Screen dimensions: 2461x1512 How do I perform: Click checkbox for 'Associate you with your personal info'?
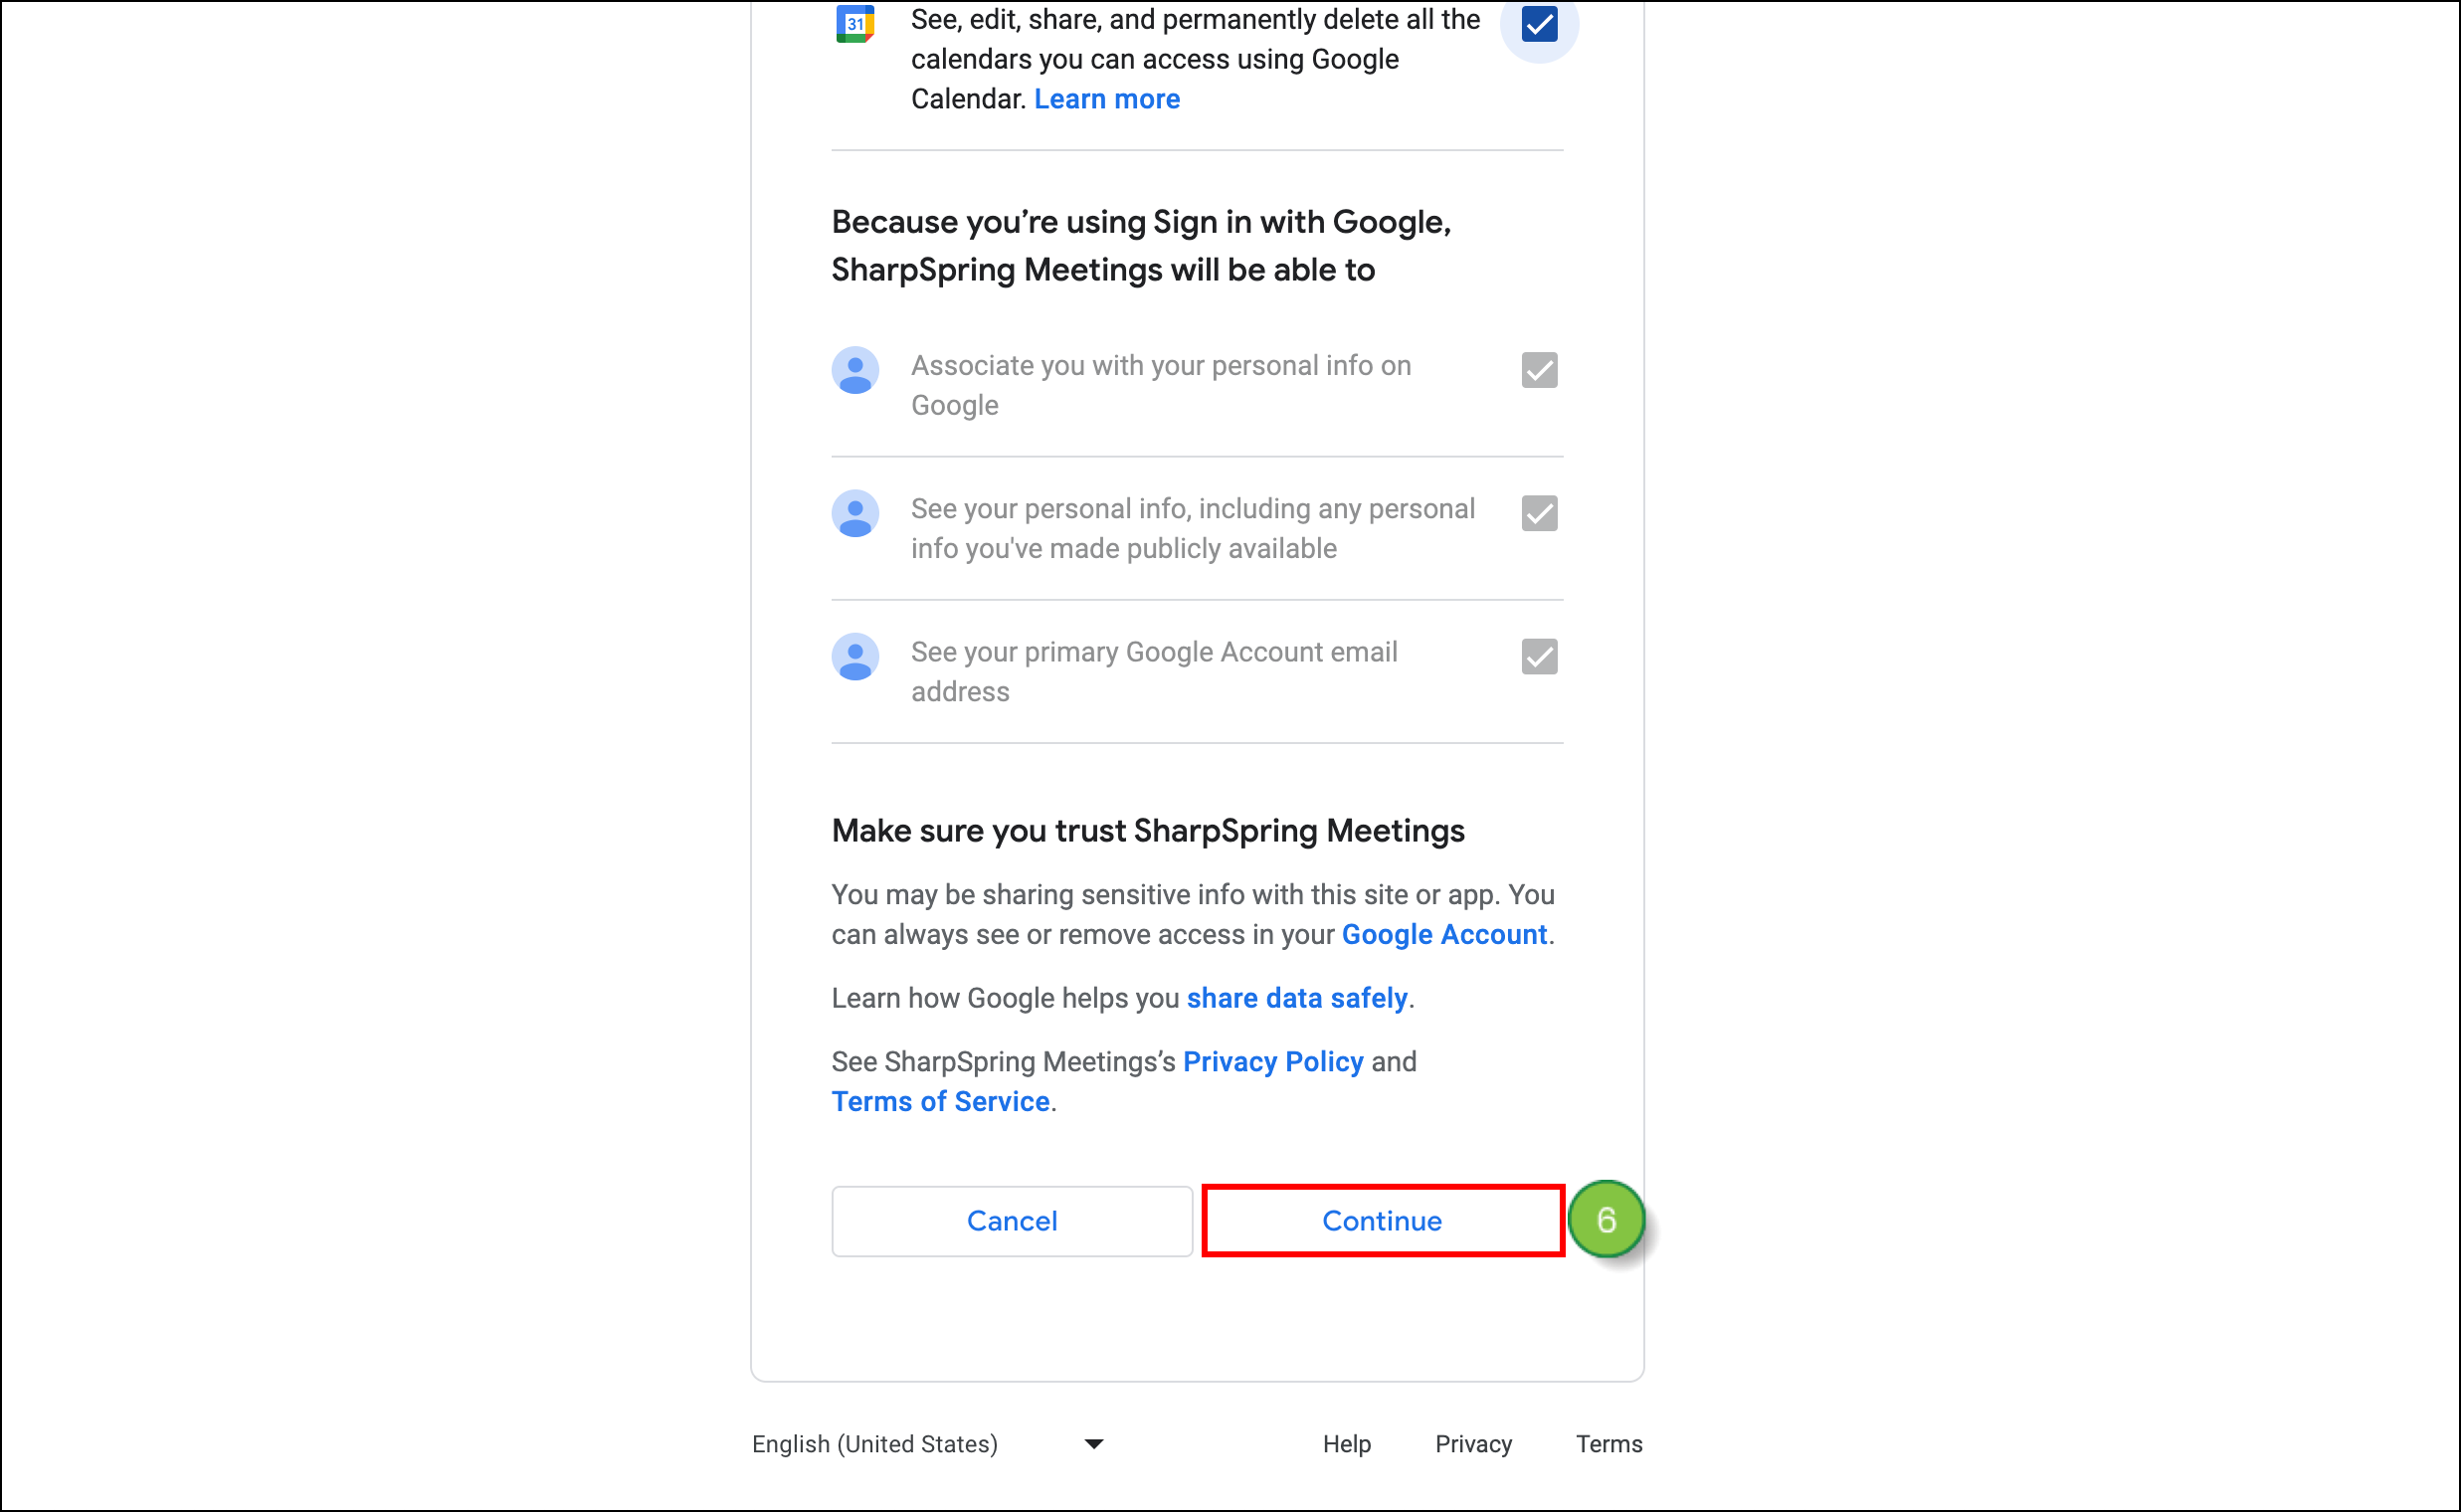click(x=1539, y=370)
